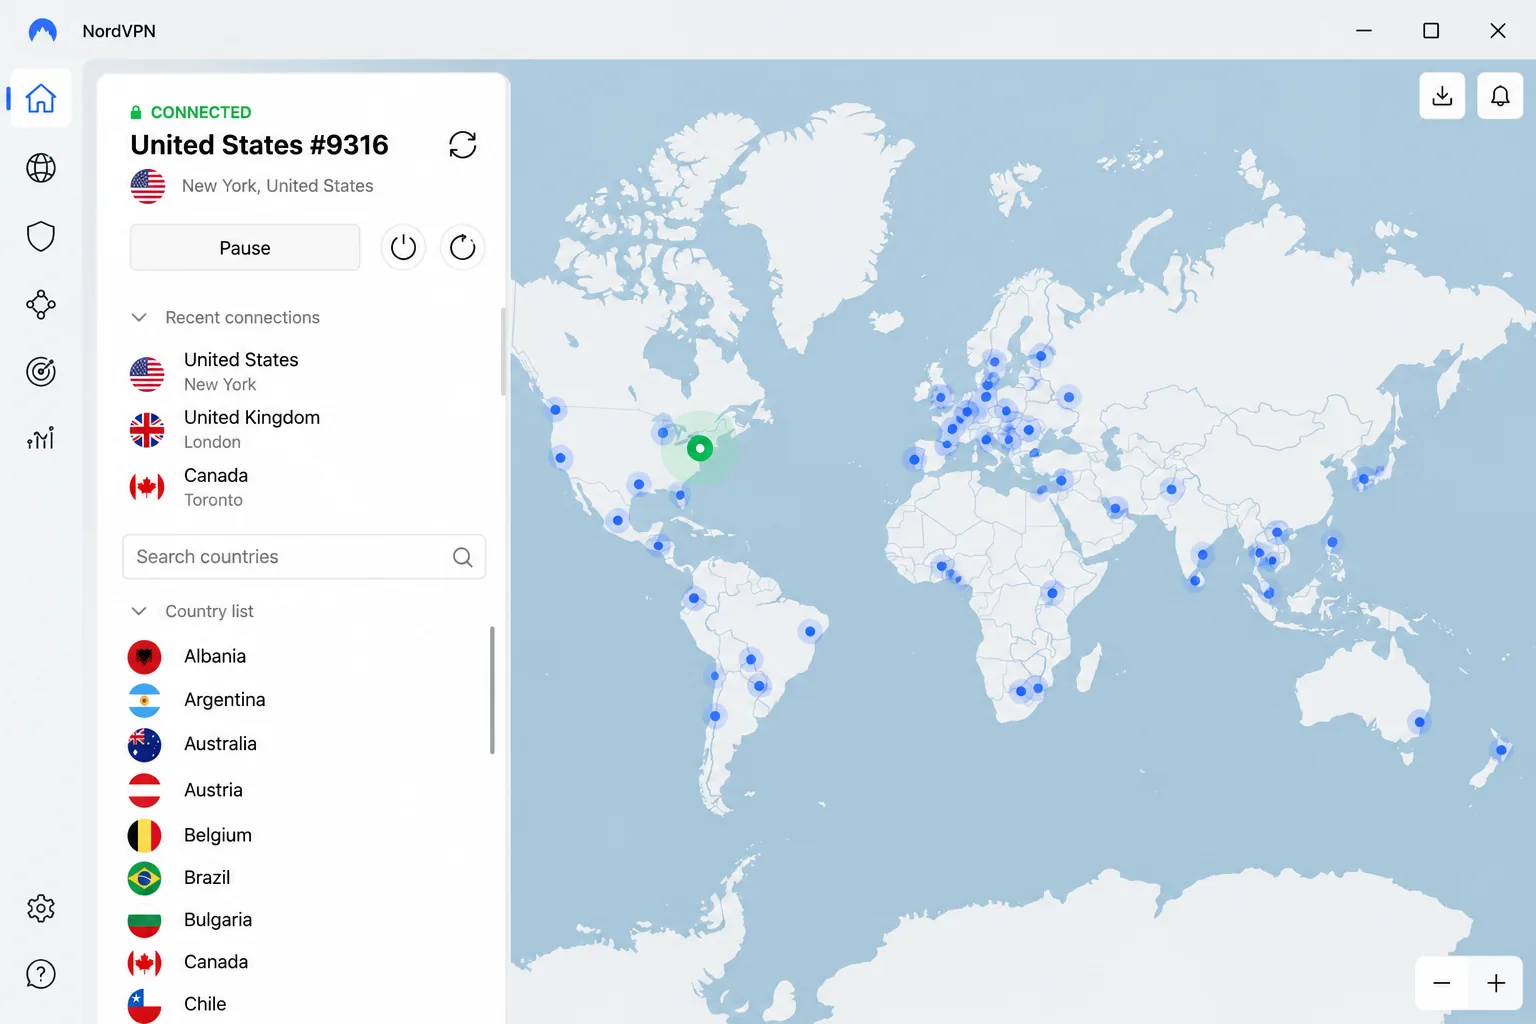This screenshot has width=1536, height=1024.
Task: Open the globe browsing icon in sidebar
Action: pyautogui.click(x=41, y=168)
